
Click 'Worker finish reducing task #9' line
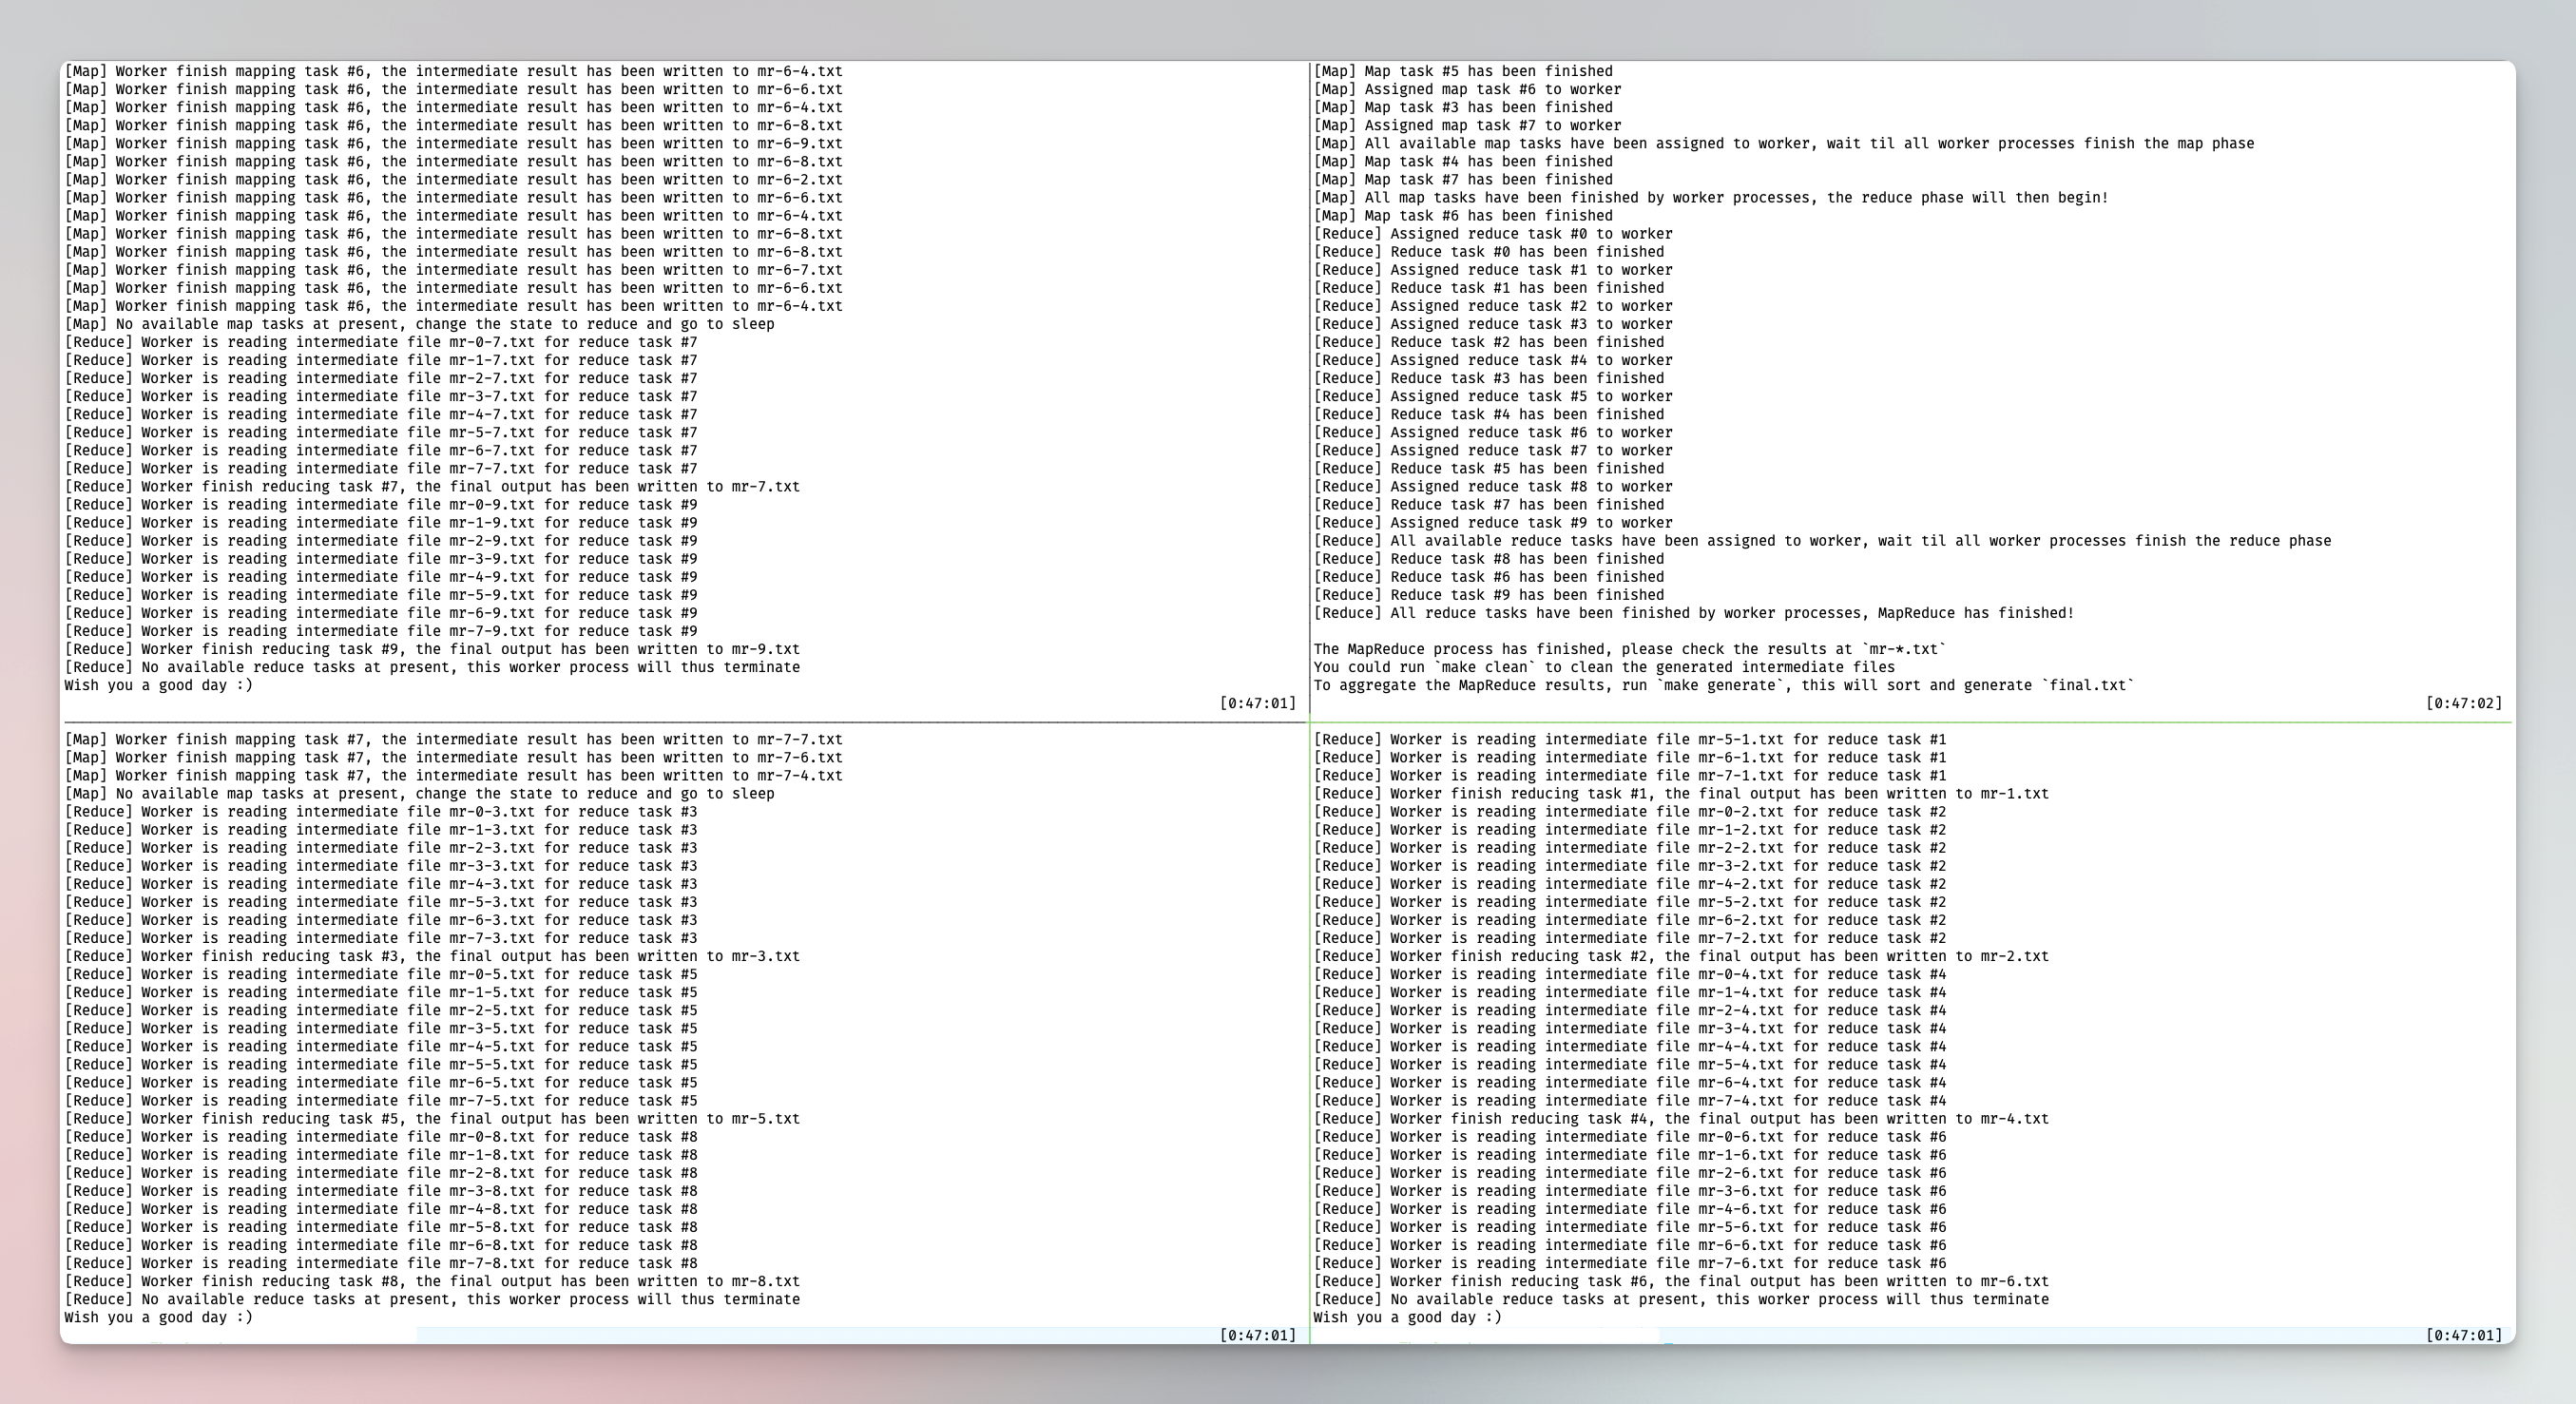click(x=432, y=649)
